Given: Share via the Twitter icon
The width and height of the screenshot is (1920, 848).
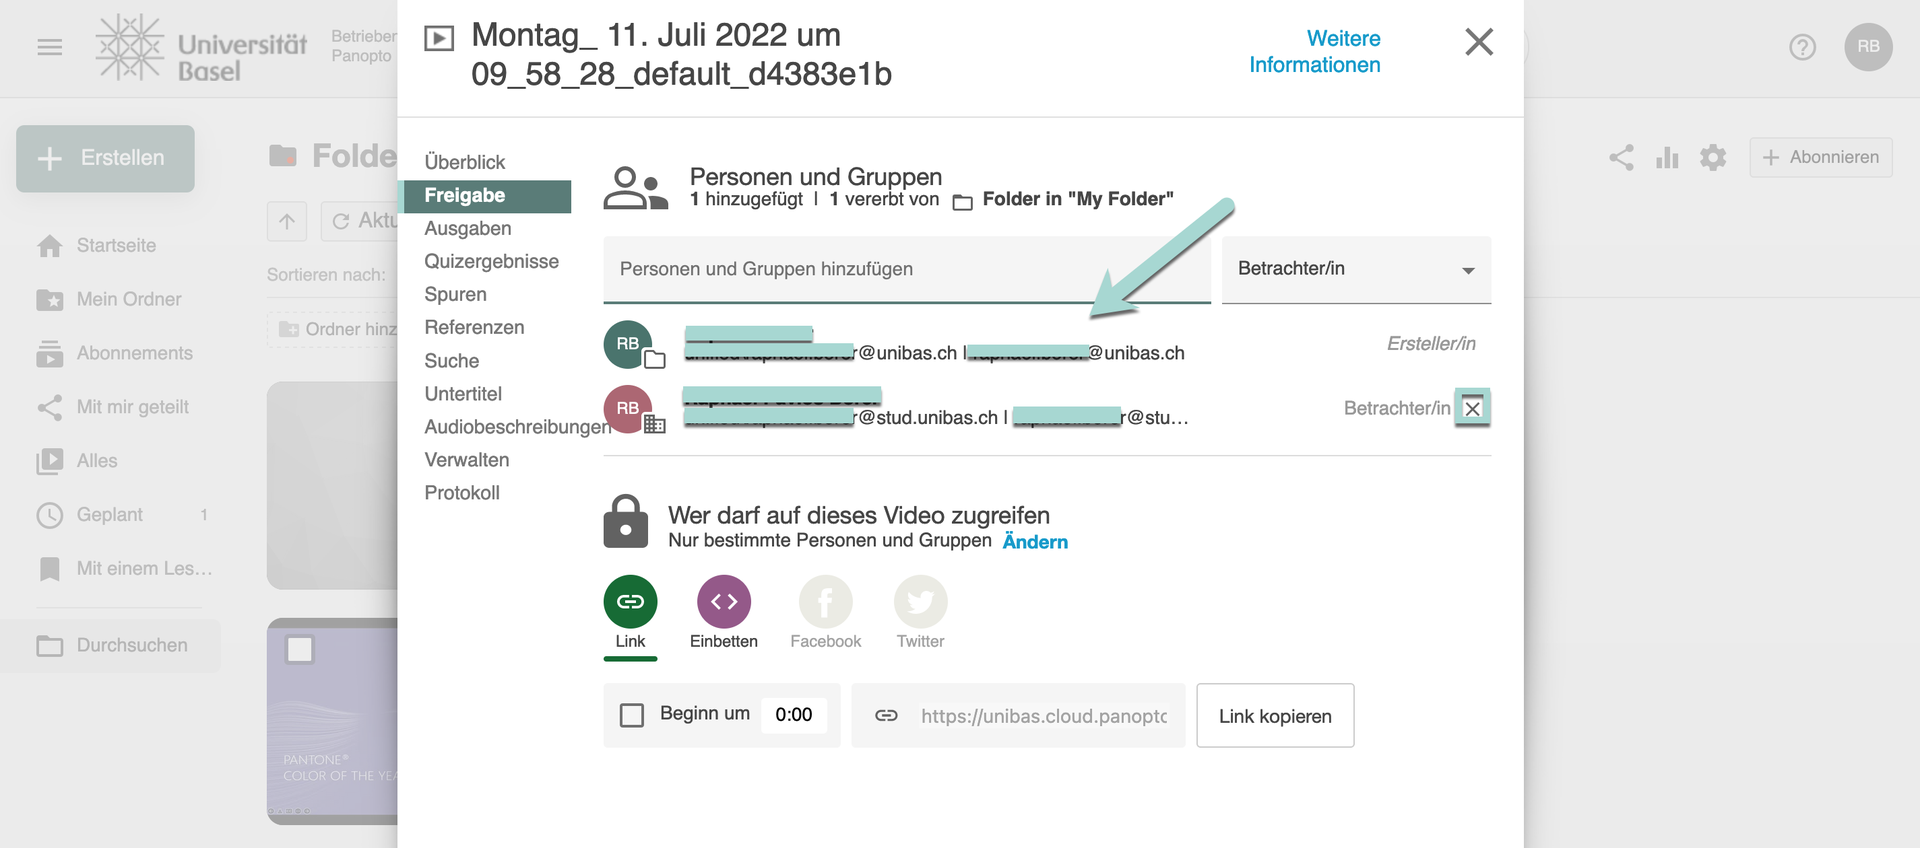Looking at the screenshot, I should (920, 601).
